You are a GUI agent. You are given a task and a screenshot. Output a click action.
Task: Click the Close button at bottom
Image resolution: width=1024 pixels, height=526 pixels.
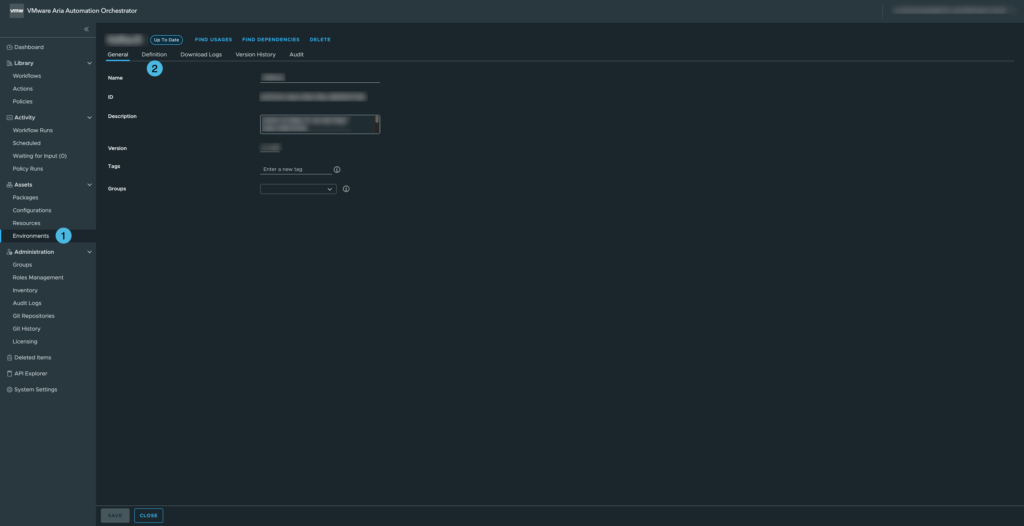pos(148,515)
